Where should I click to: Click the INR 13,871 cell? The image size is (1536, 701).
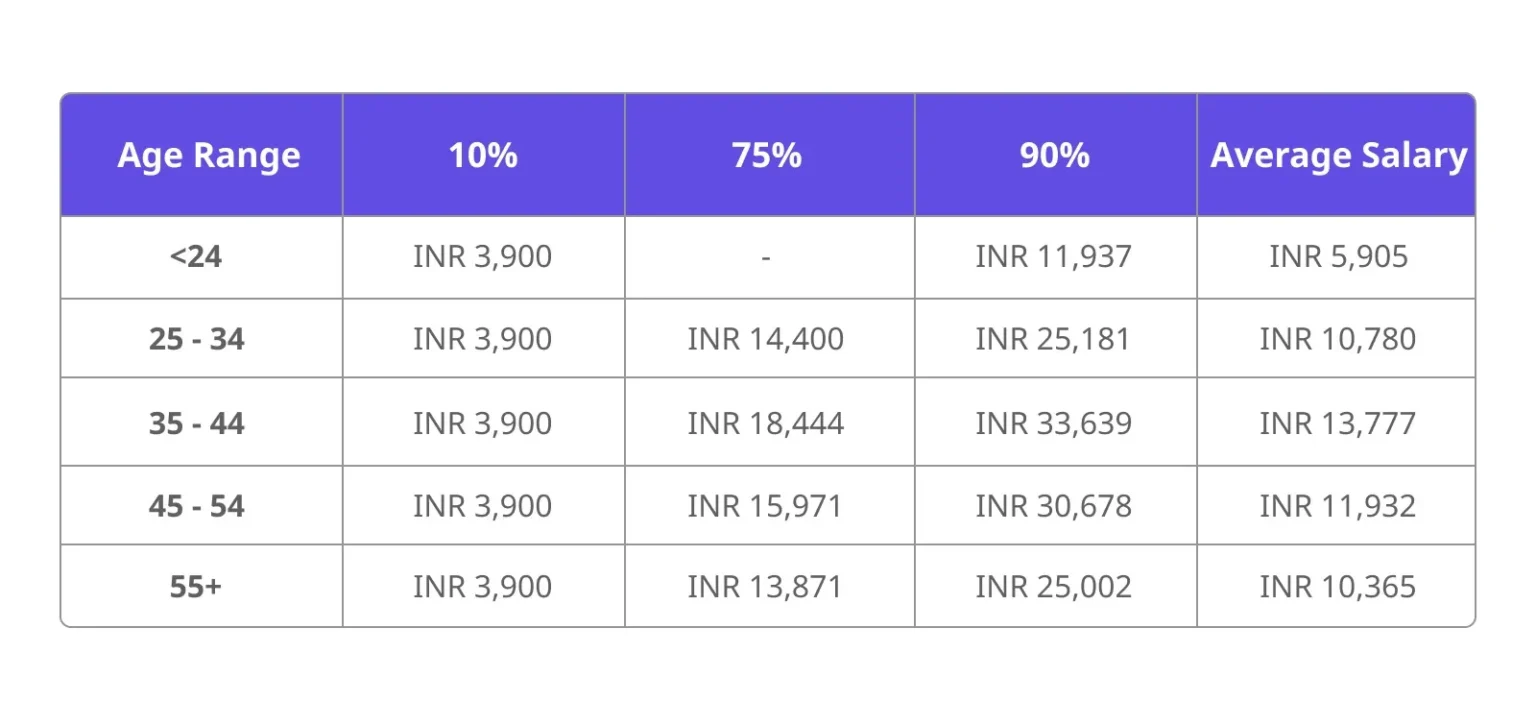766,586
